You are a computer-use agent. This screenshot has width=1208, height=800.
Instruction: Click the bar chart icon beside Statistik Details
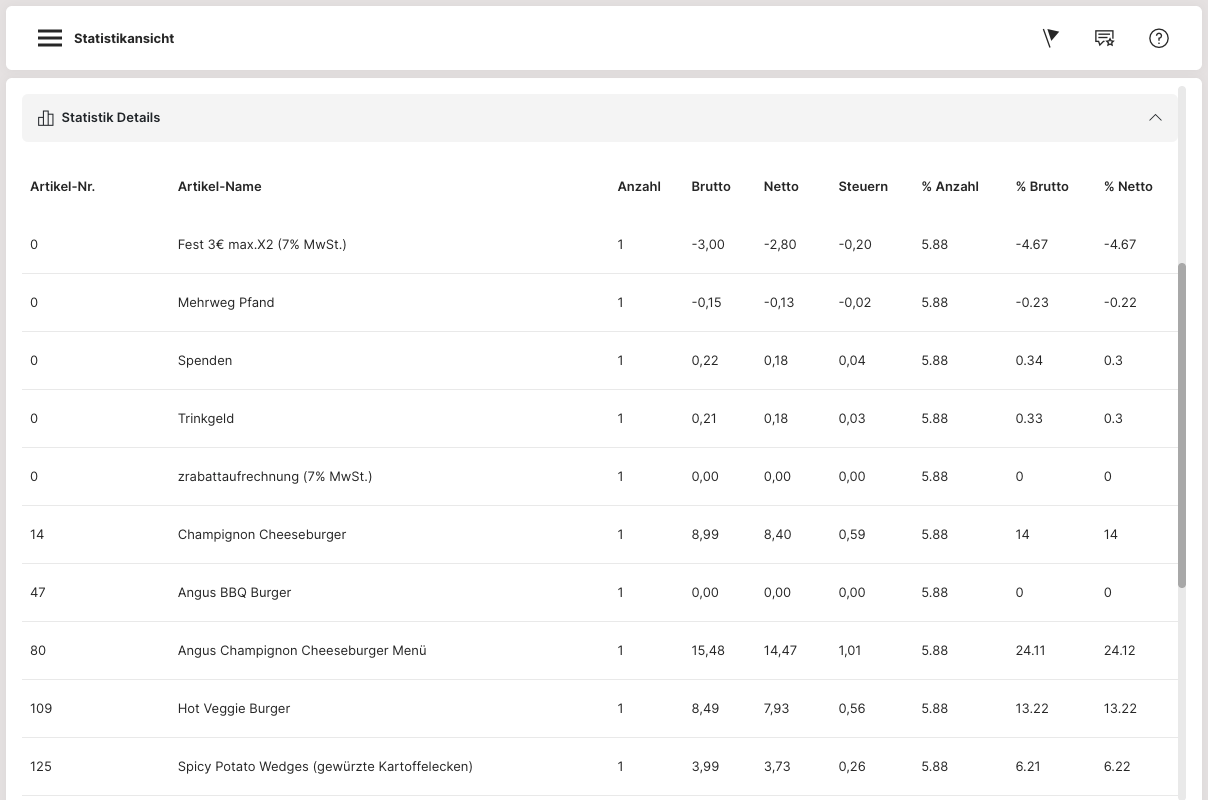(45, 118)
